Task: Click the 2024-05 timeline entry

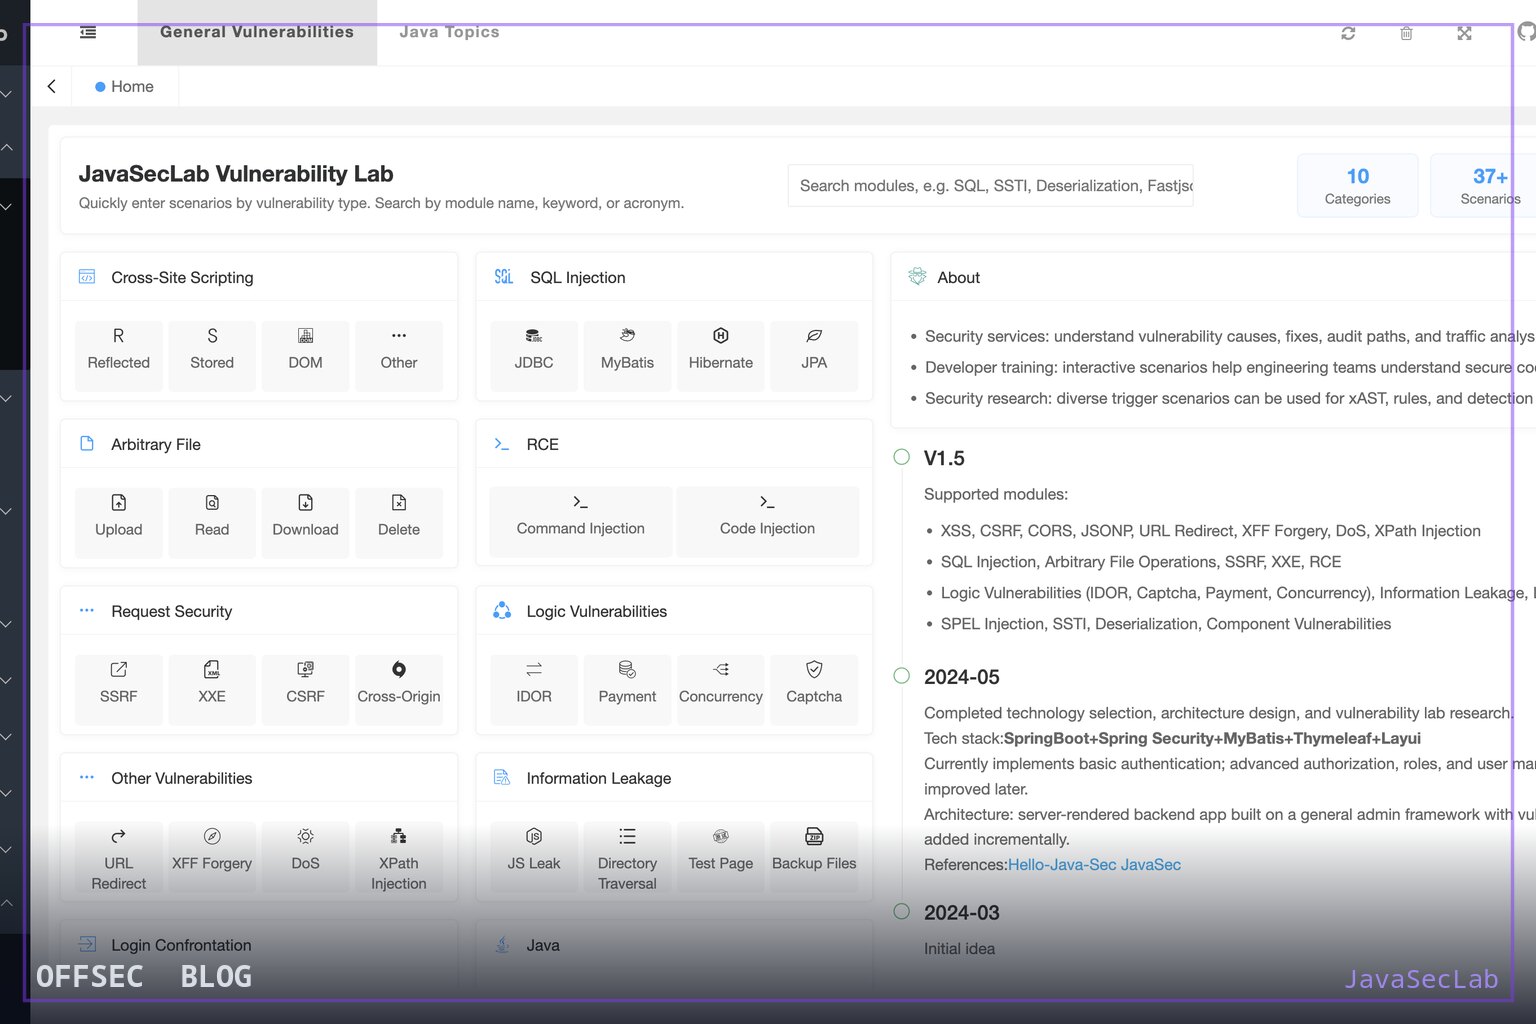Action: 962,678
